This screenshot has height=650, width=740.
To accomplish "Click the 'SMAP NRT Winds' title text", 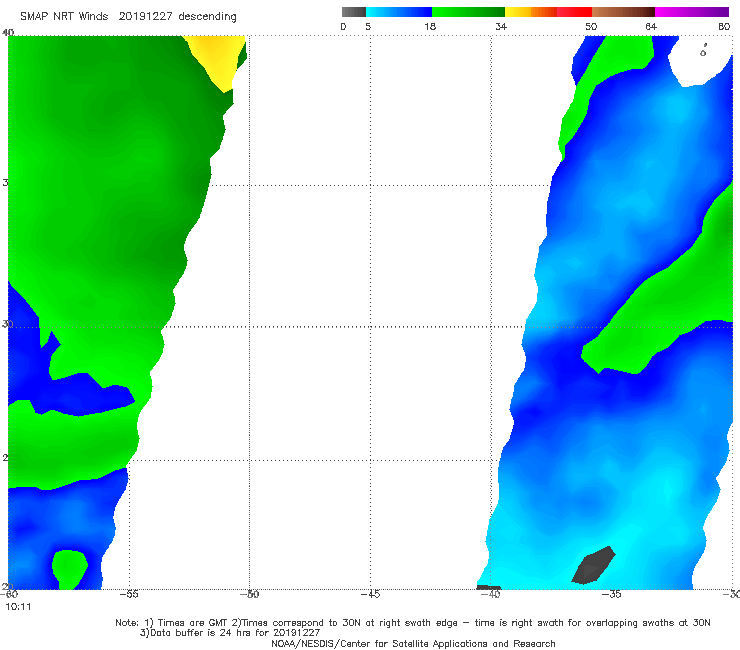I will (x=64, y=17).
